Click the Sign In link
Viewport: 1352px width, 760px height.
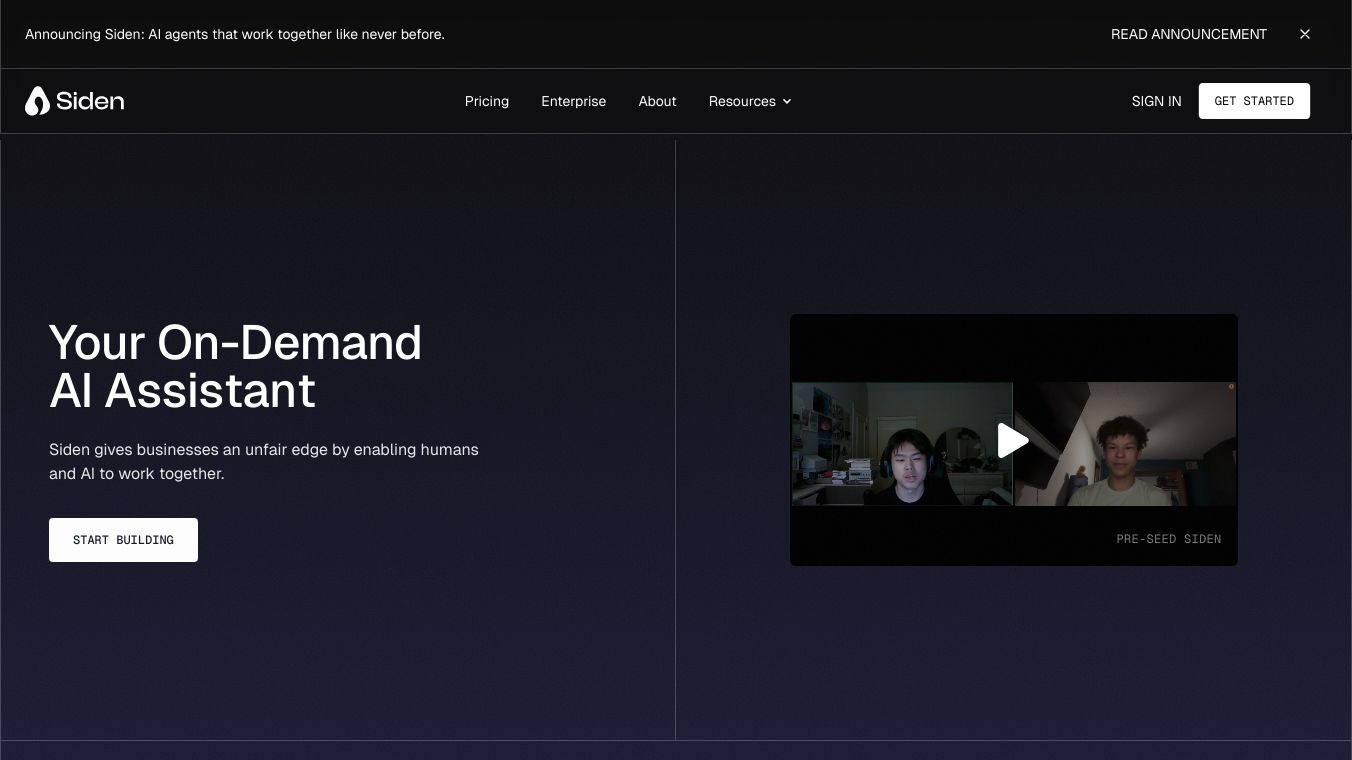[1156, 101]
